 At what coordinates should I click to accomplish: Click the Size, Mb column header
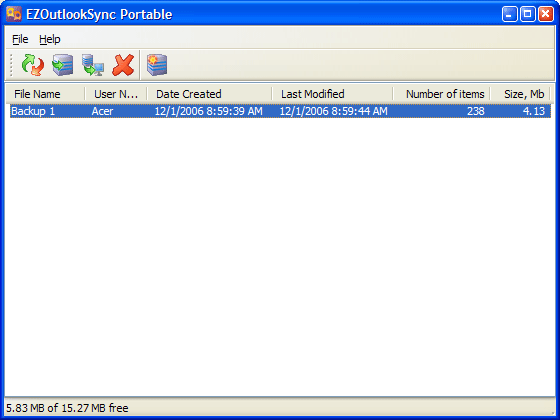[x=520, y=94]
